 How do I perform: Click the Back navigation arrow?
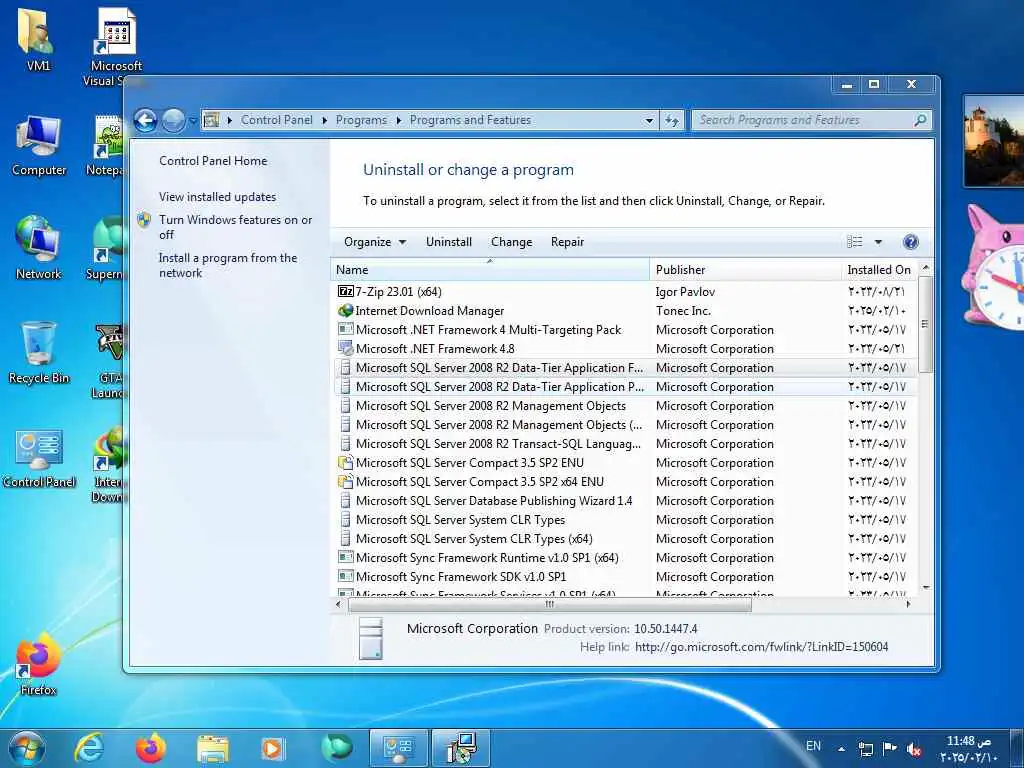coord(145,120)
